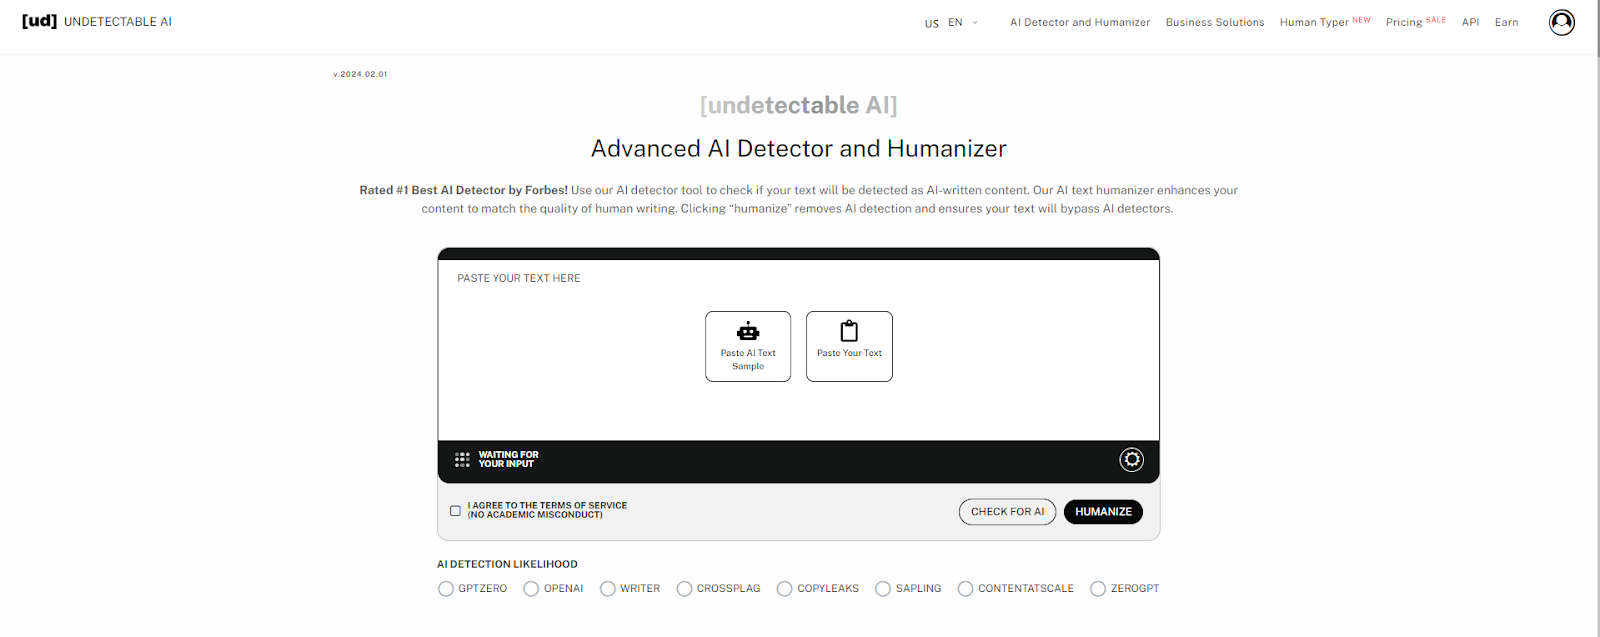Click the dotted grid icon beside Waiting For Your Input
This screenshot has height=637, width=1600.
pyautogui.click(x=462, y=459)
